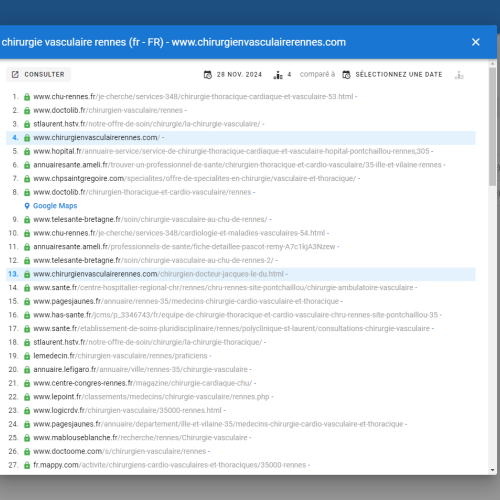Open result 3 stlaurent.hstv.fr la-chirurgie-vasculaire
This screenshot has height=500, width=500.
pos(147,124)
